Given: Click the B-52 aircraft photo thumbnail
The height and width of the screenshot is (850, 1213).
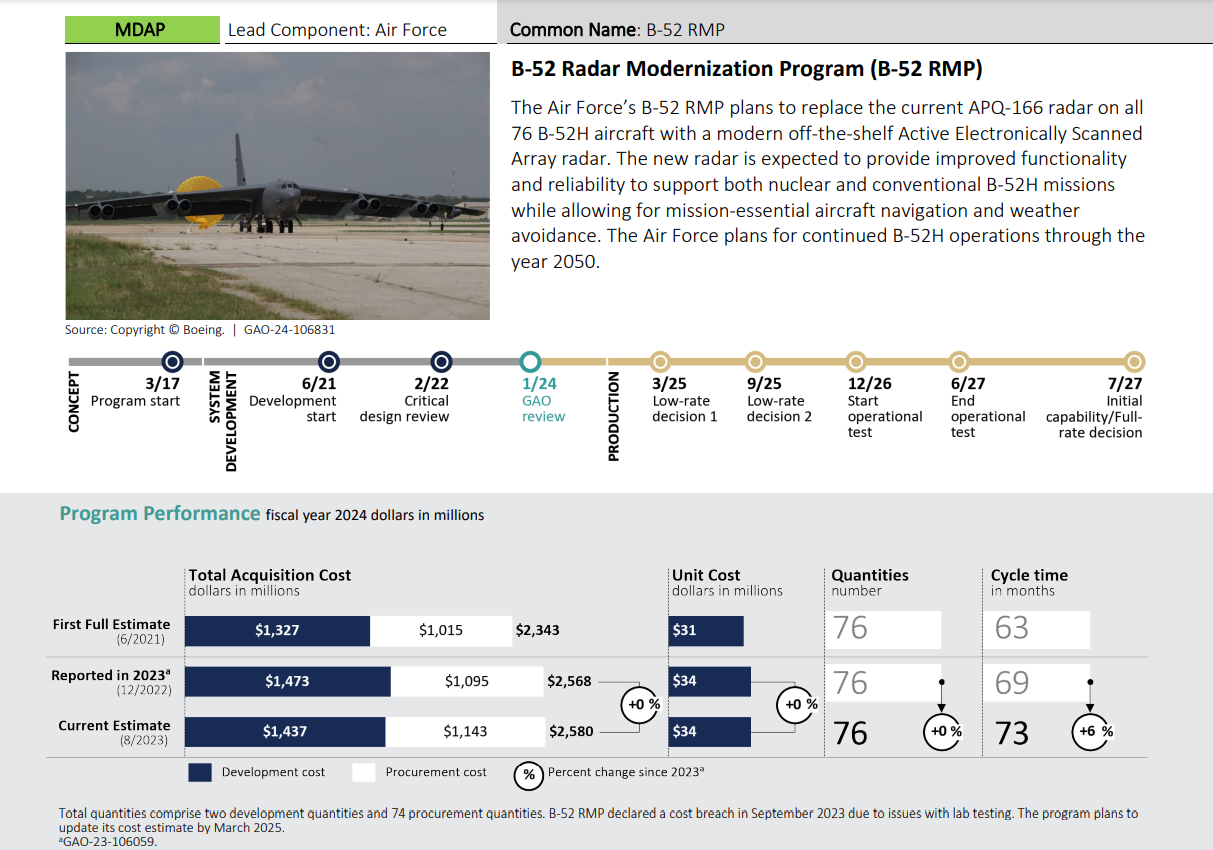Looking at the screenshot, I should pyautogui.click(x=278, y=186).
